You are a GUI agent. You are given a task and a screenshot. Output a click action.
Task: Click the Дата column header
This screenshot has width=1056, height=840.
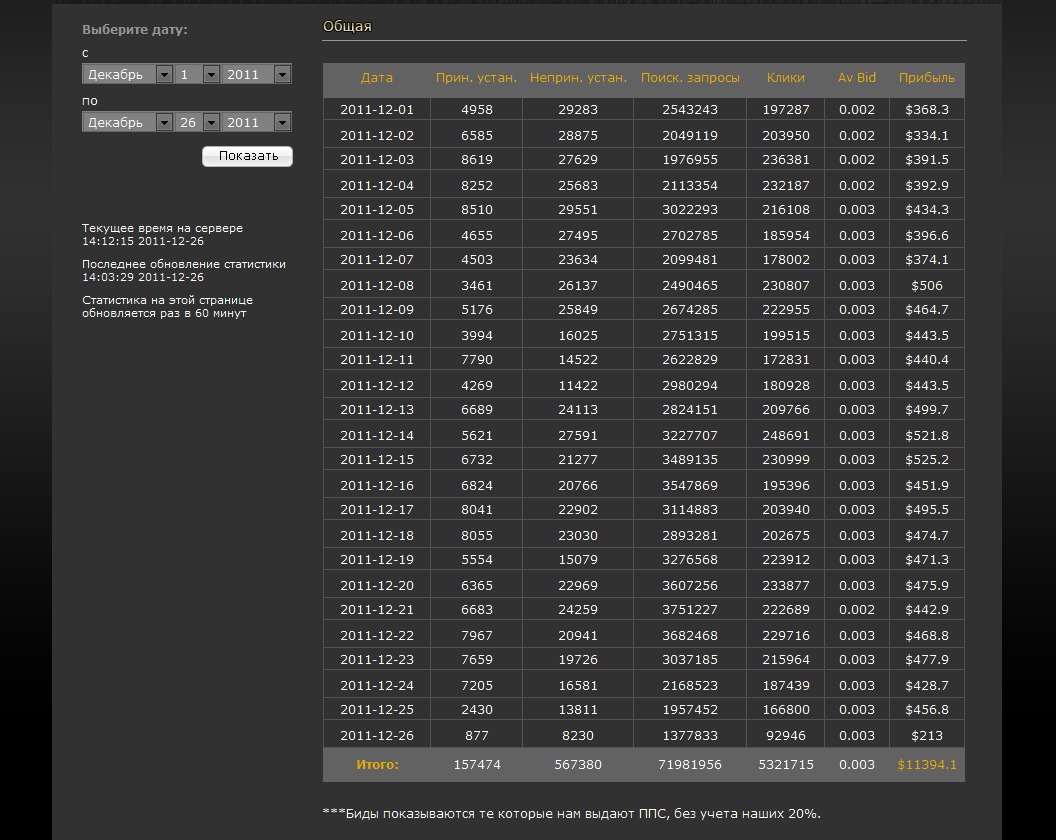tap(377, 79)
